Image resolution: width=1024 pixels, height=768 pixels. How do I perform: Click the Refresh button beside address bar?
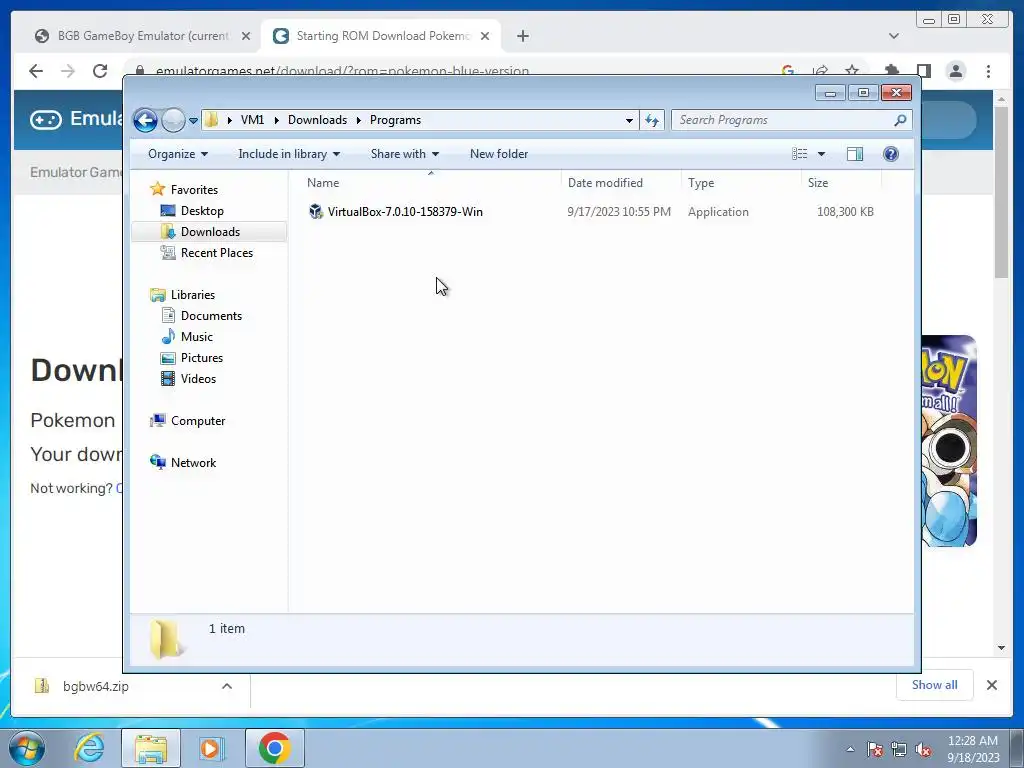[x=652, y=120]
